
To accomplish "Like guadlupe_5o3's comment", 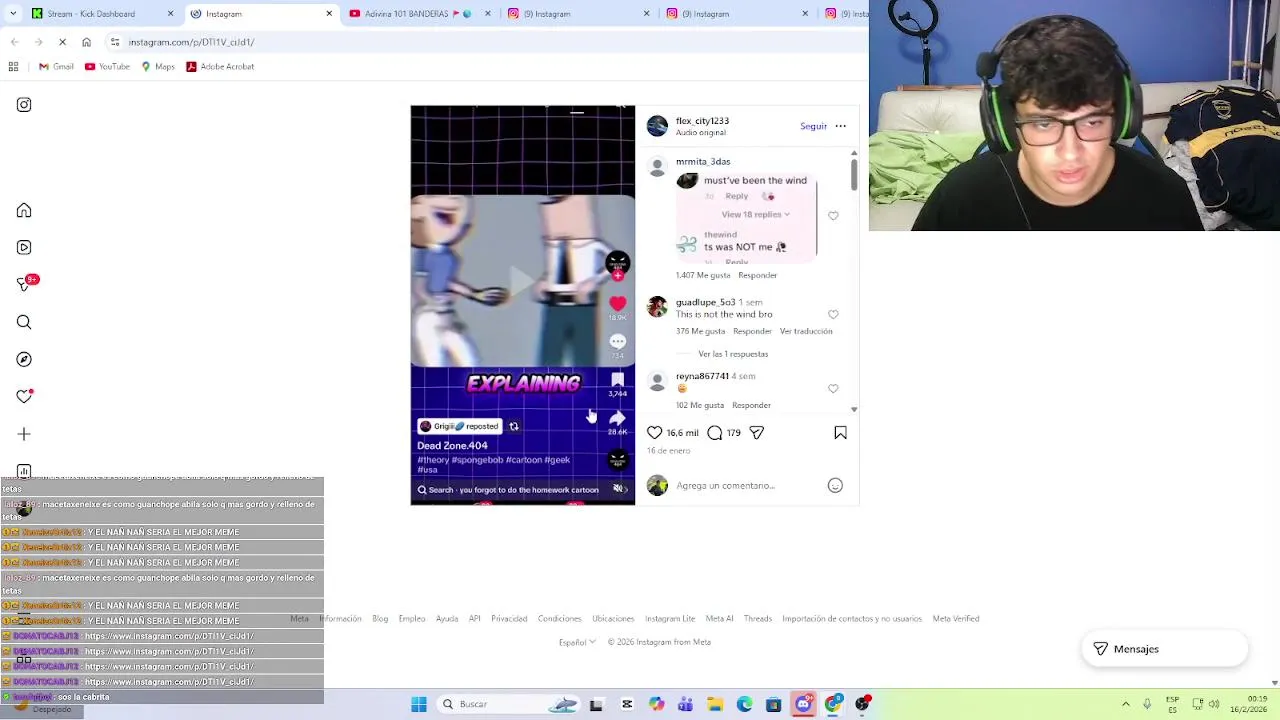I will pos(833,314).
